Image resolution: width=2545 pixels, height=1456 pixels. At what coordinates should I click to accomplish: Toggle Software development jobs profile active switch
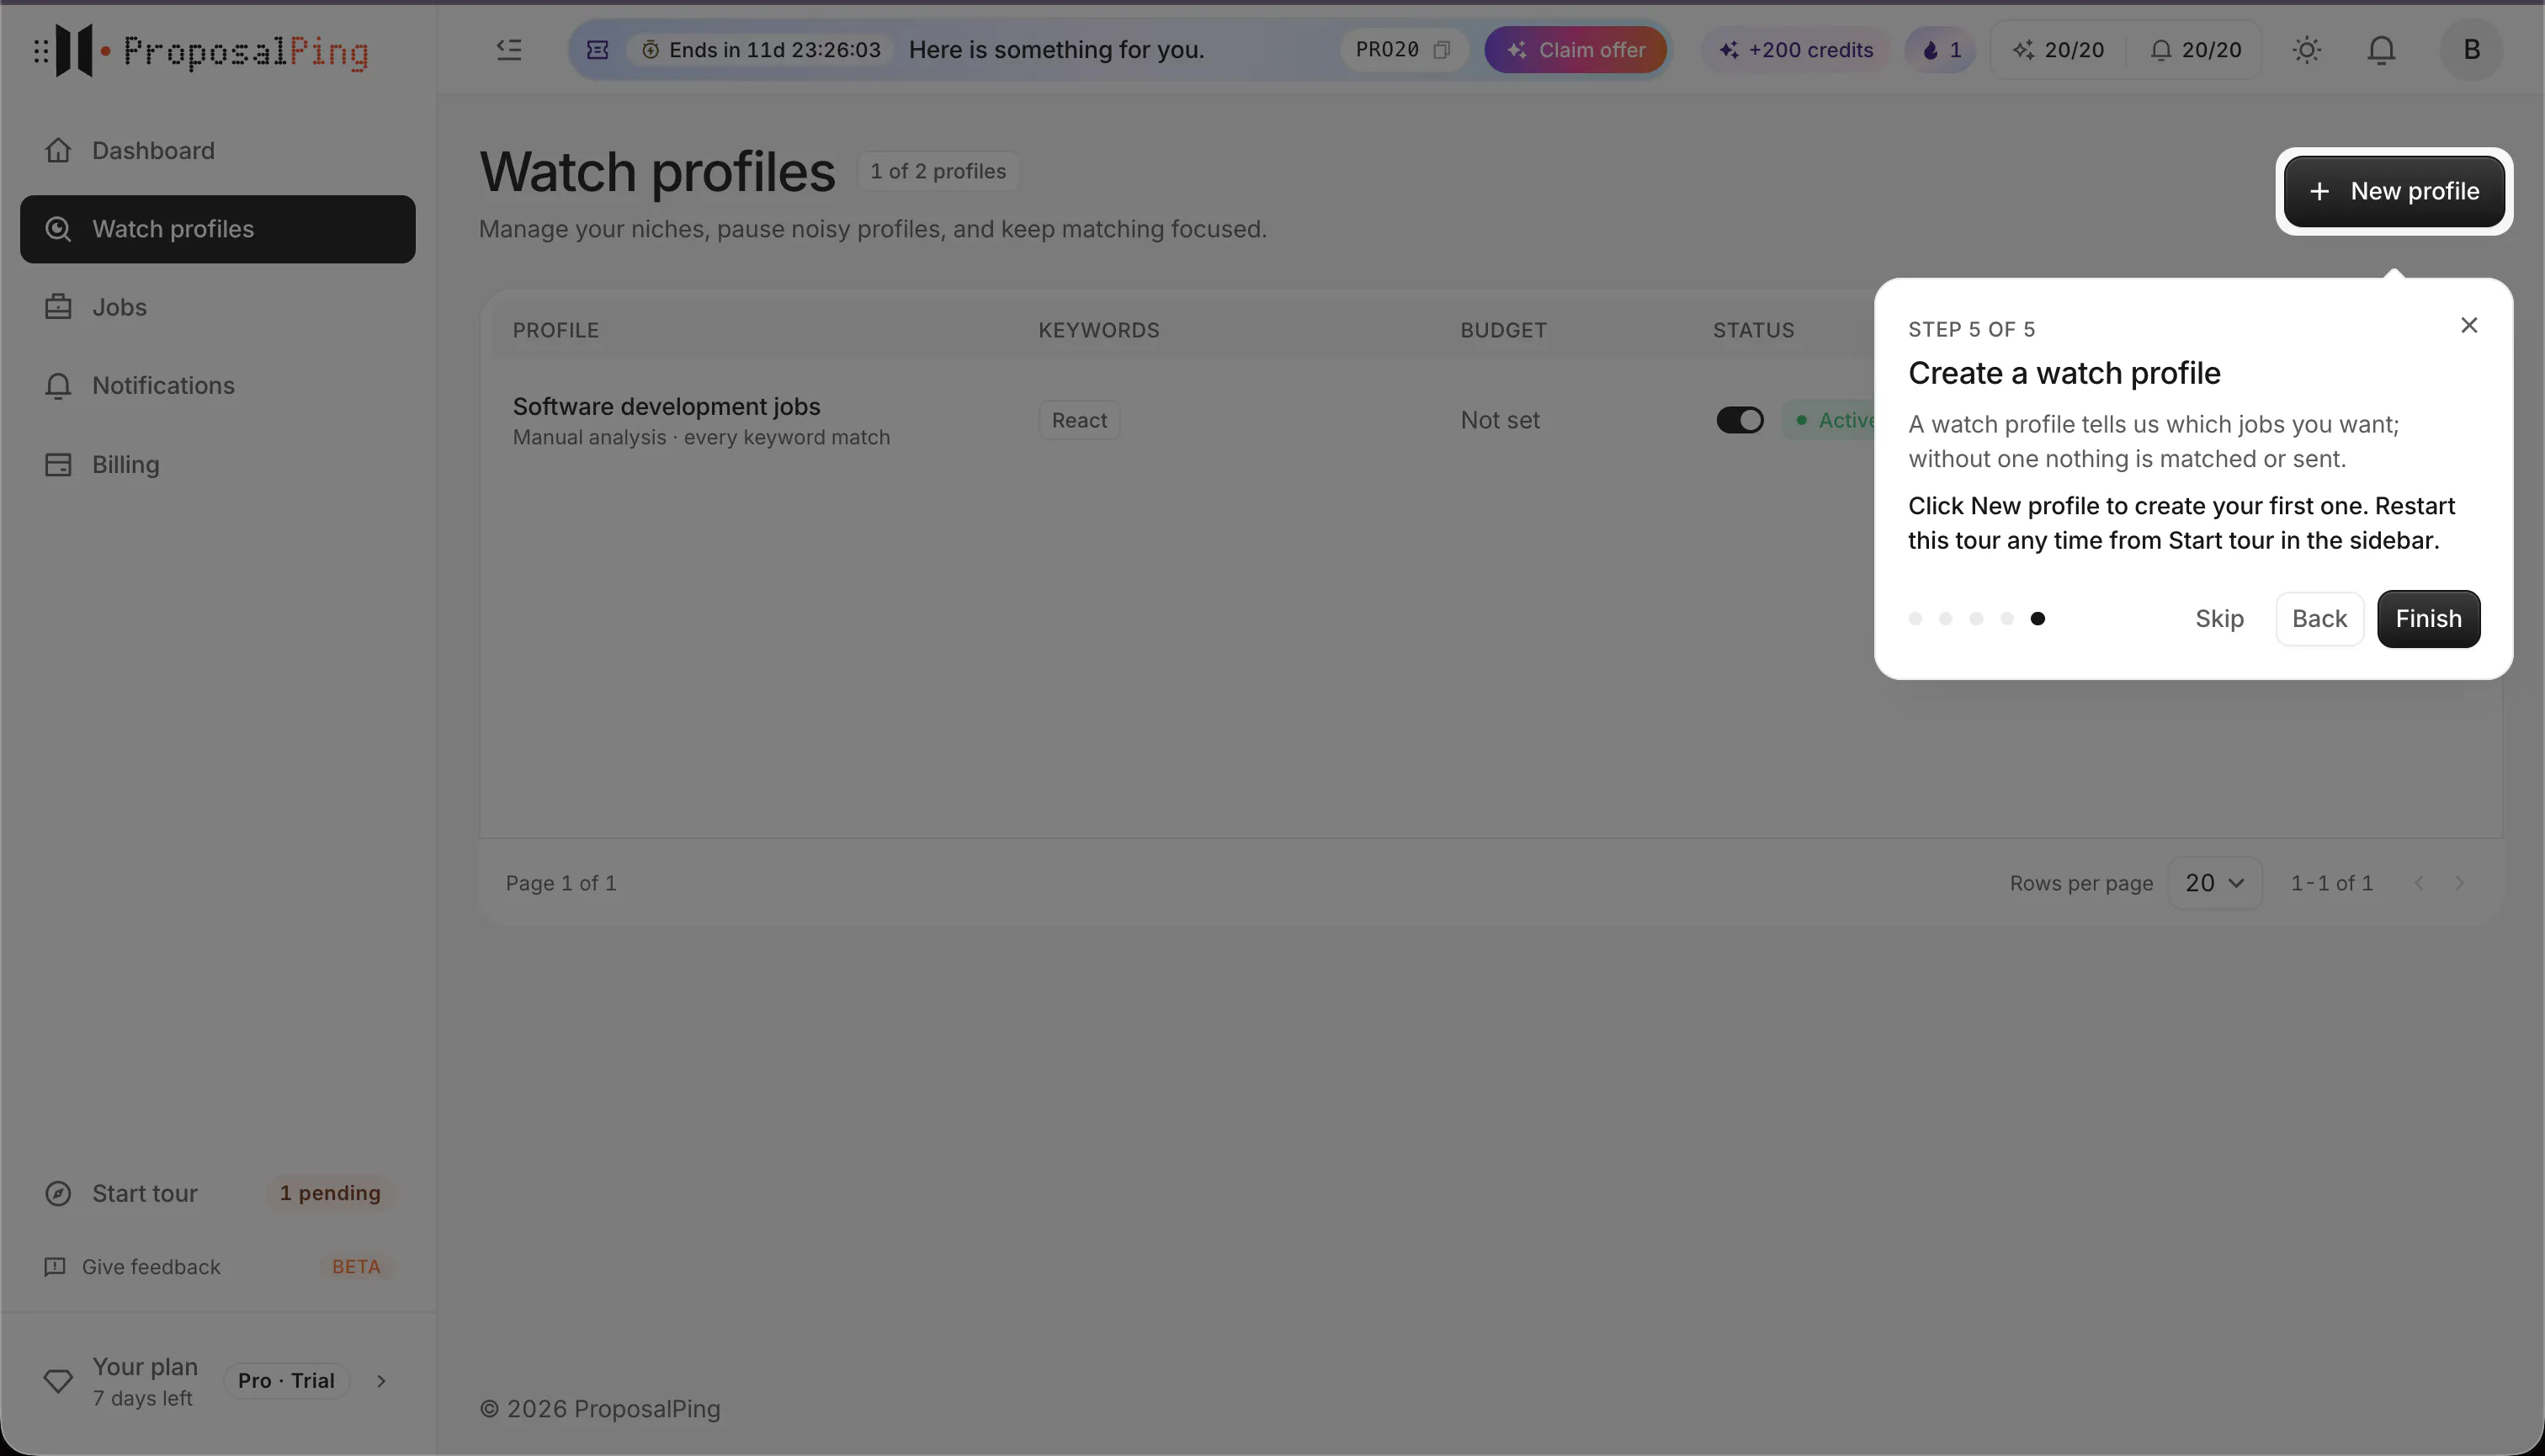[1739, 420]
